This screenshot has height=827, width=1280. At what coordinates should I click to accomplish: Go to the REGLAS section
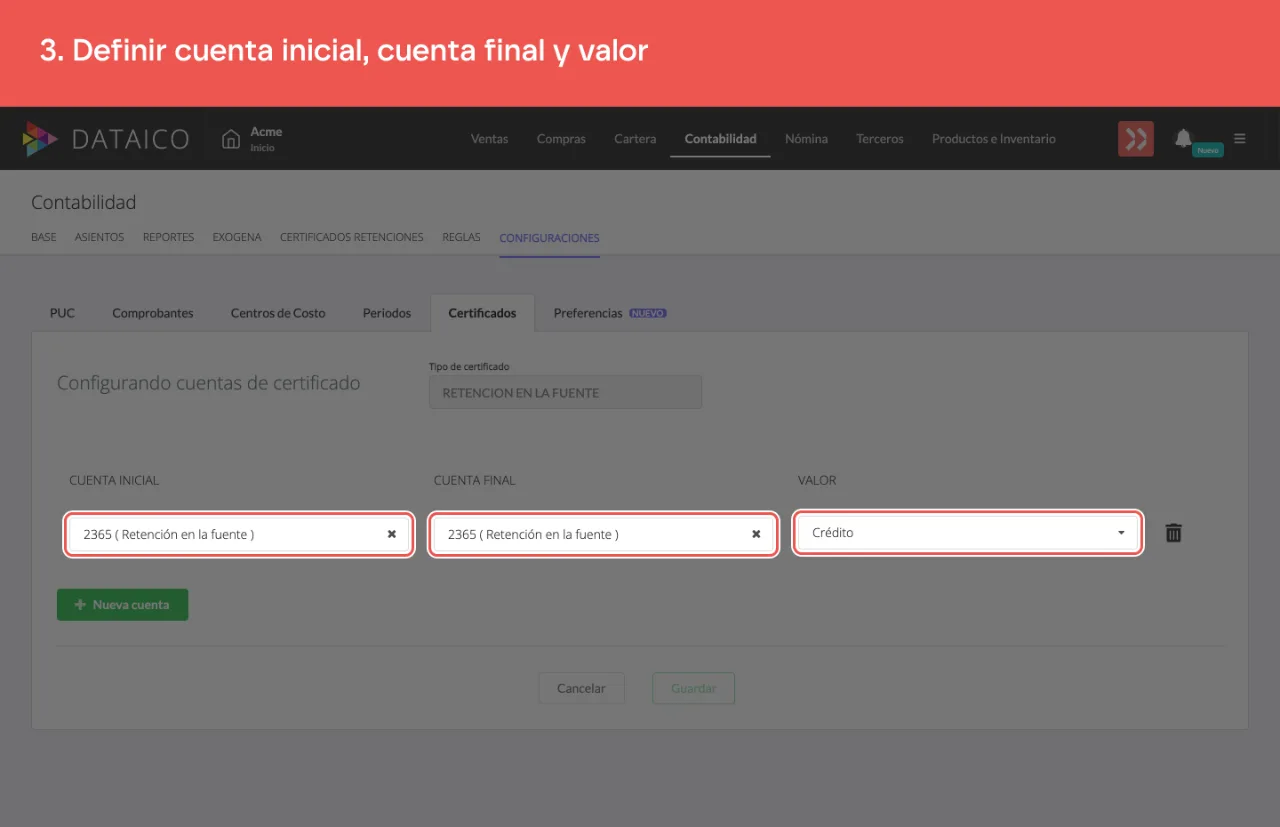461,238
